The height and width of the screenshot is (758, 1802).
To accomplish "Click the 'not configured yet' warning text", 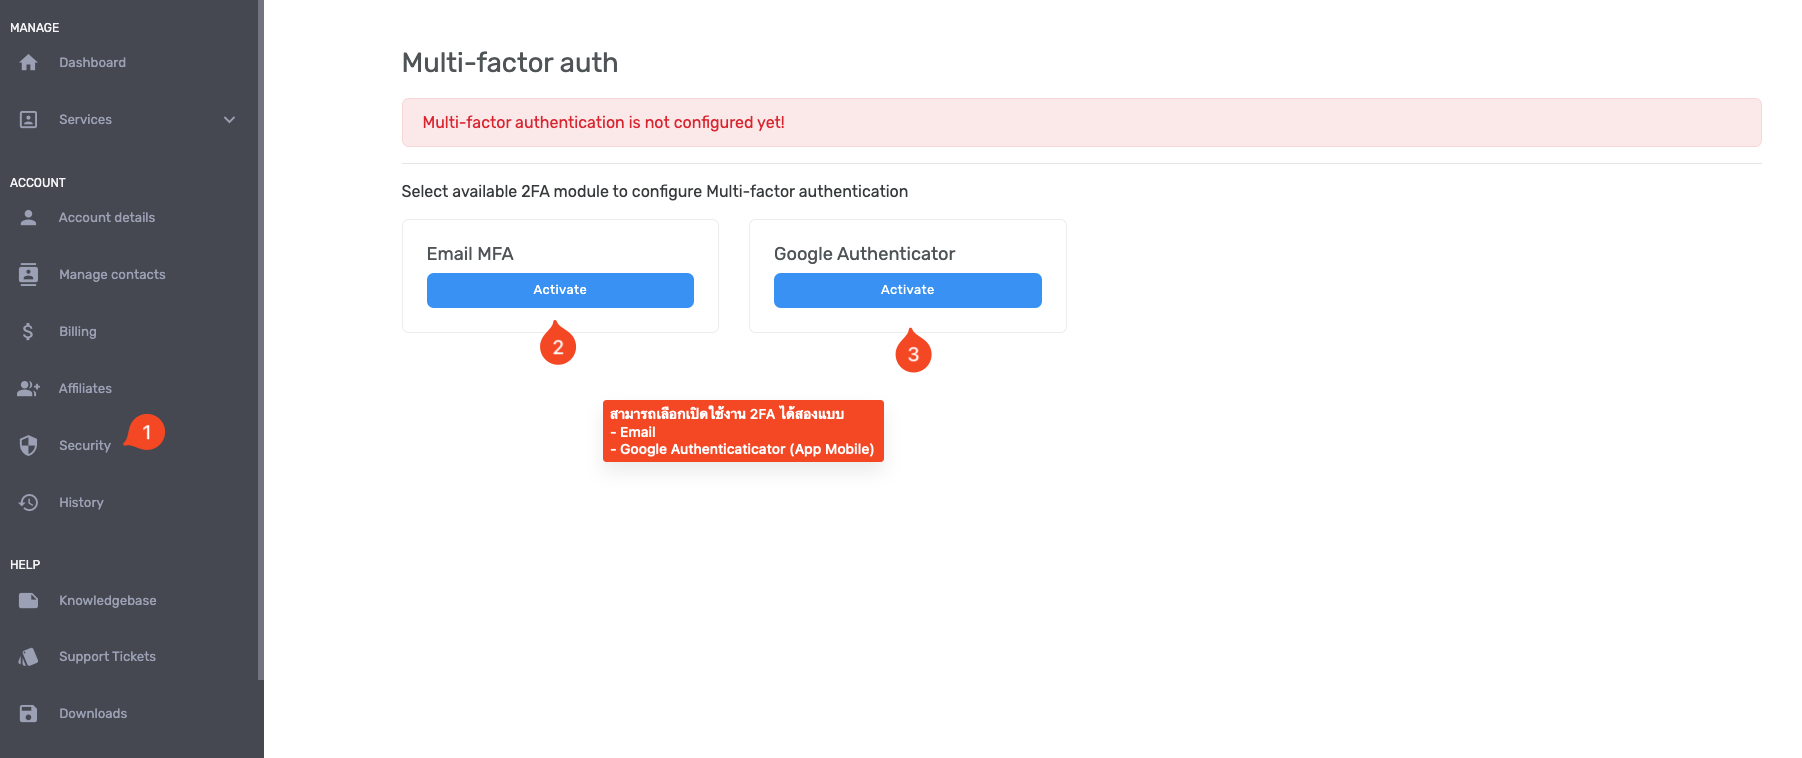I will (x=603, y=122).
